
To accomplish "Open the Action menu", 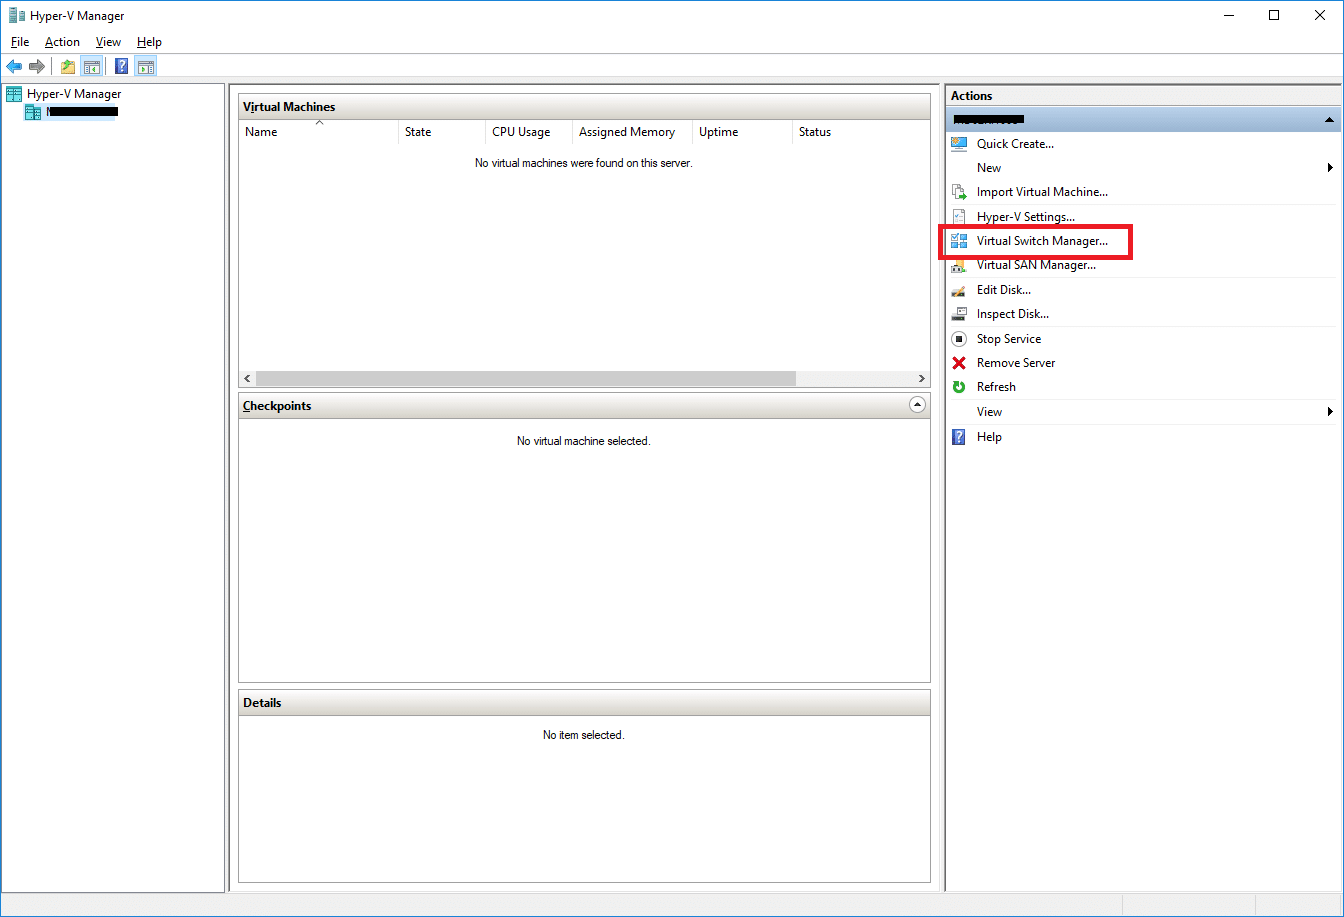I will (x=62, y=42).
